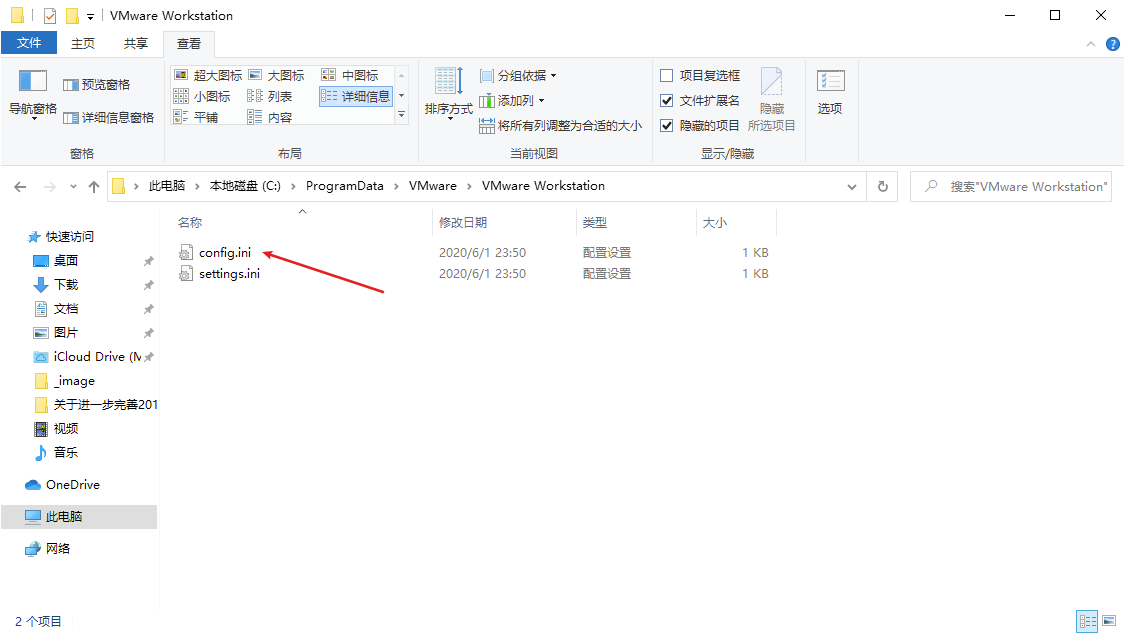Toggle File name extensions (文件扩展名) checkbox
Viewport: 1125px width, 634px height.
pyautogui.click(x=667, y=100)
